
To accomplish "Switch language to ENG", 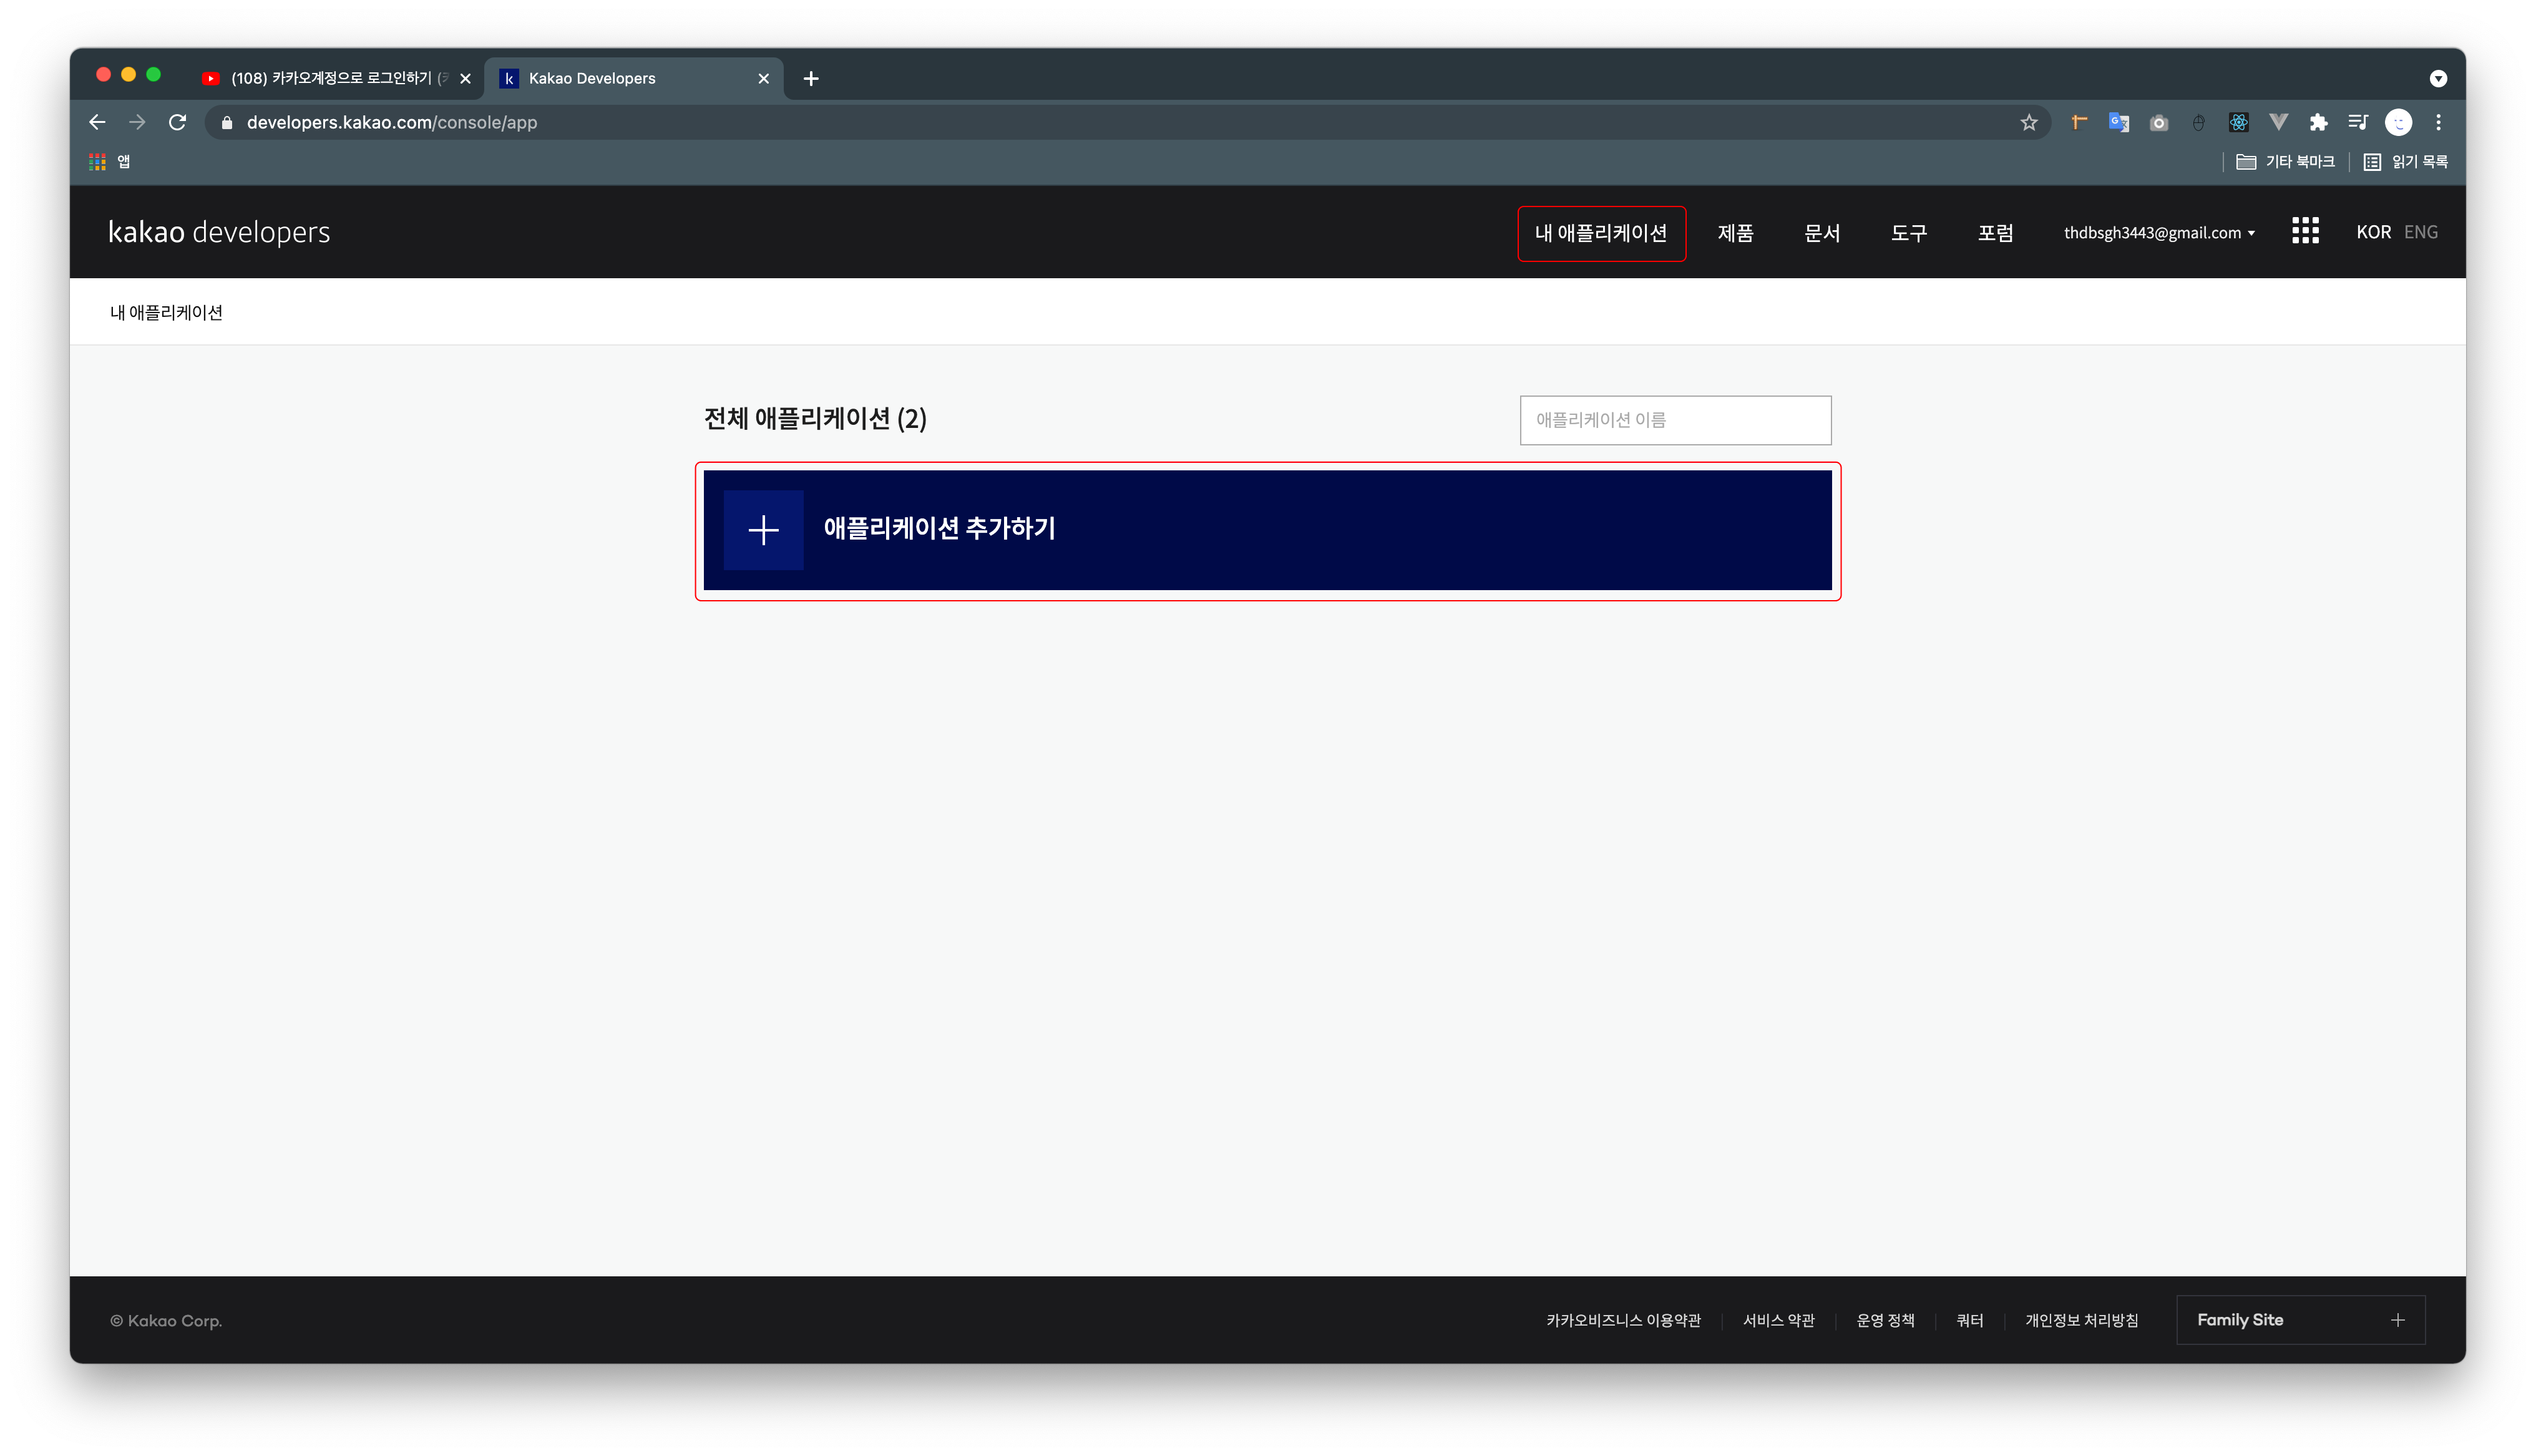I will click(x=2420, y=232).
